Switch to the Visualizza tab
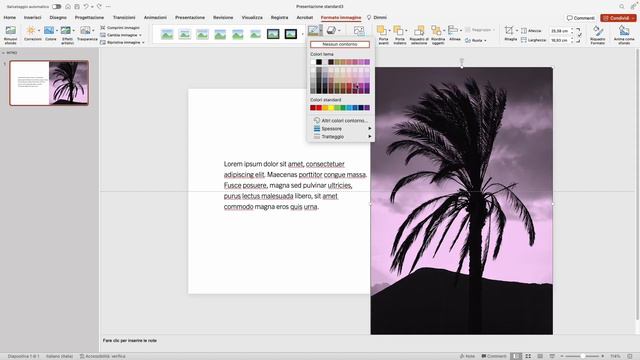This screenshot has width=640, height=360. (x=252, y=18)
